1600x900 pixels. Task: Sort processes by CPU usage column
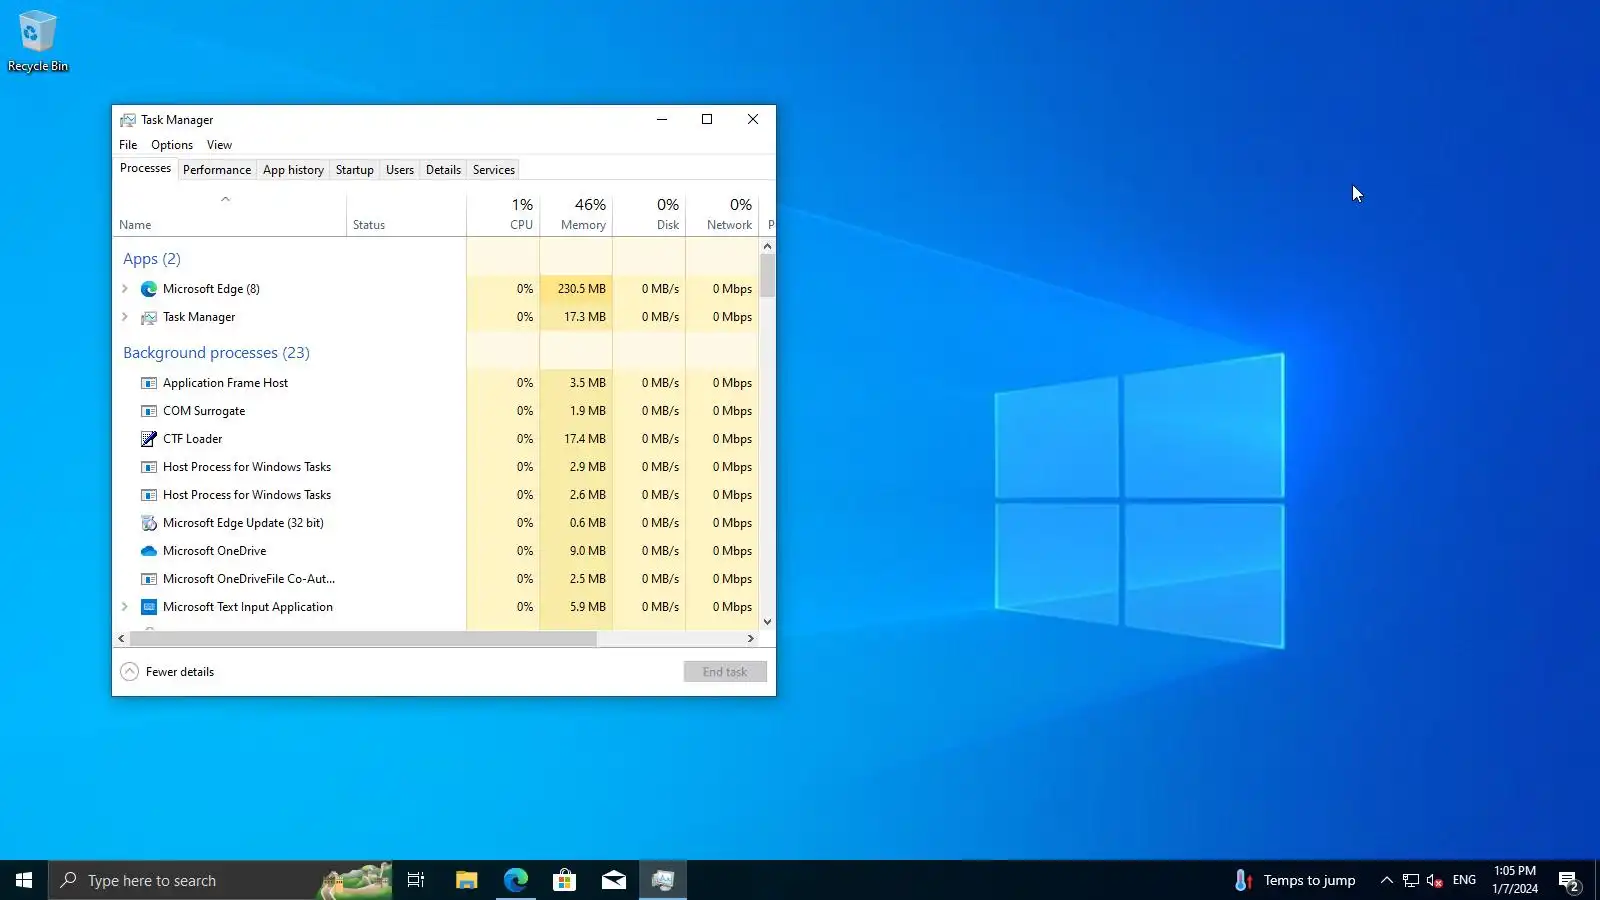point(503,214)
